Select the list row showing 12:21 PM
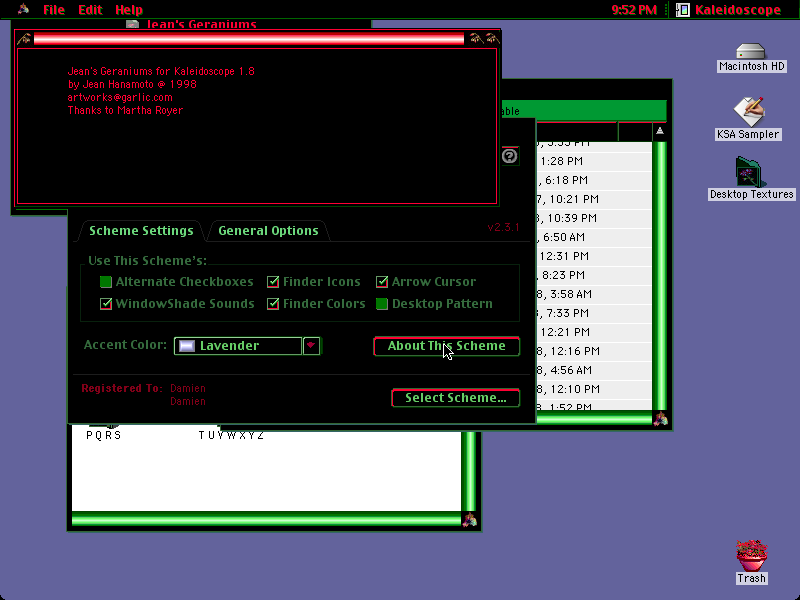 click(594, 332)
